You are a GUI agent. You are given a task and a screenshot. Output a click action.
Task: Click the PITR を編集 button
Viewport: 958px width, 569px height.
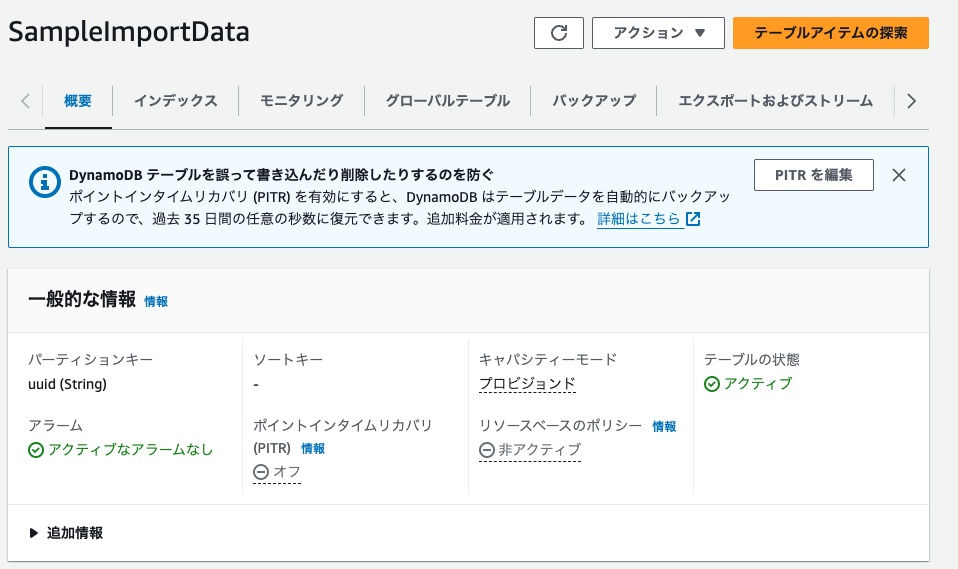click(813, 175)
